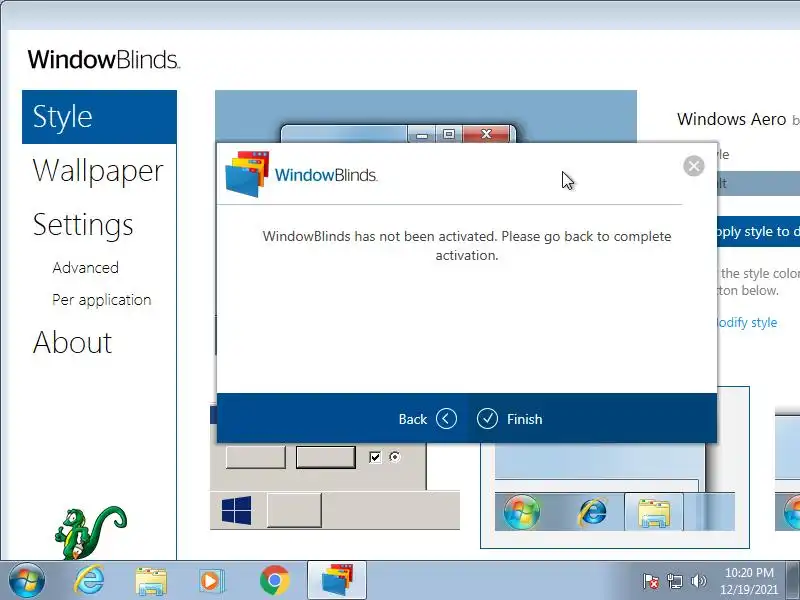
Task: Click the WindowBlinds title logo at top left
Action: 104,59
